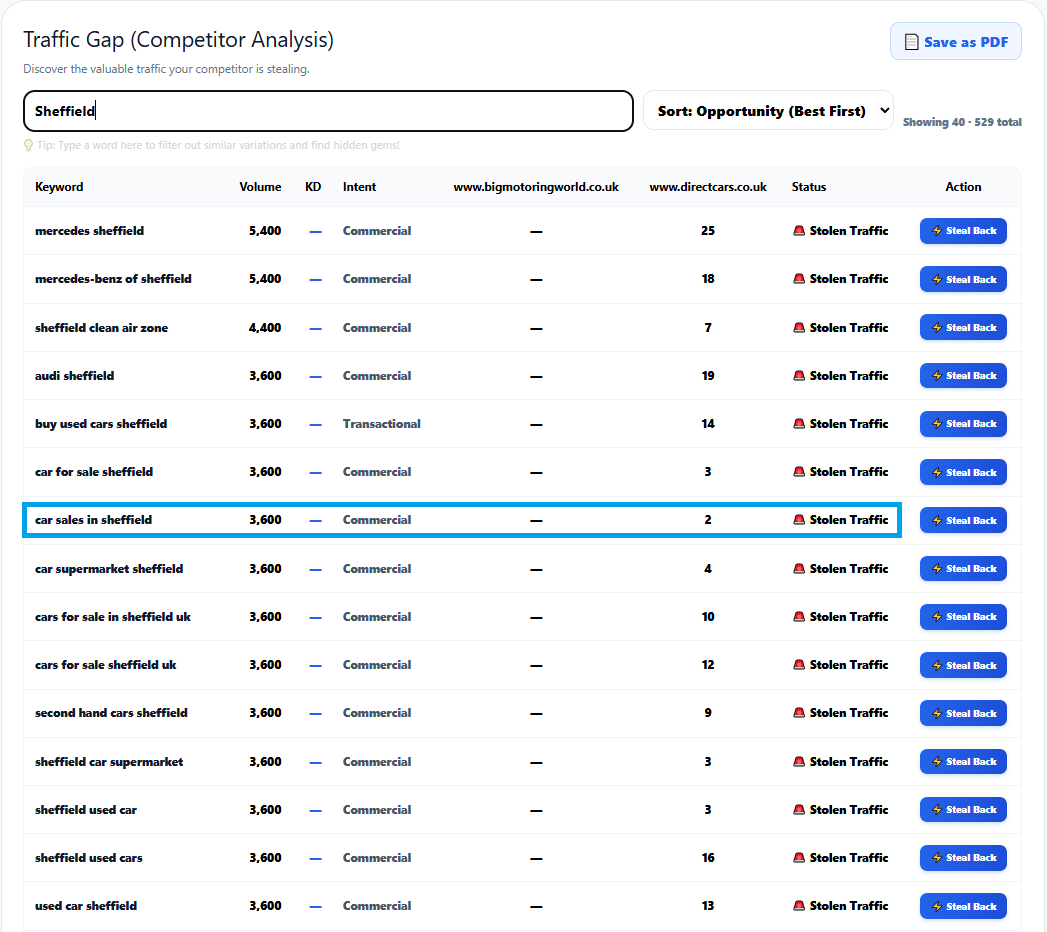Click Stolen Traffic status for car for sale sheffield
1047x932 pixels.
coord(841,472)
